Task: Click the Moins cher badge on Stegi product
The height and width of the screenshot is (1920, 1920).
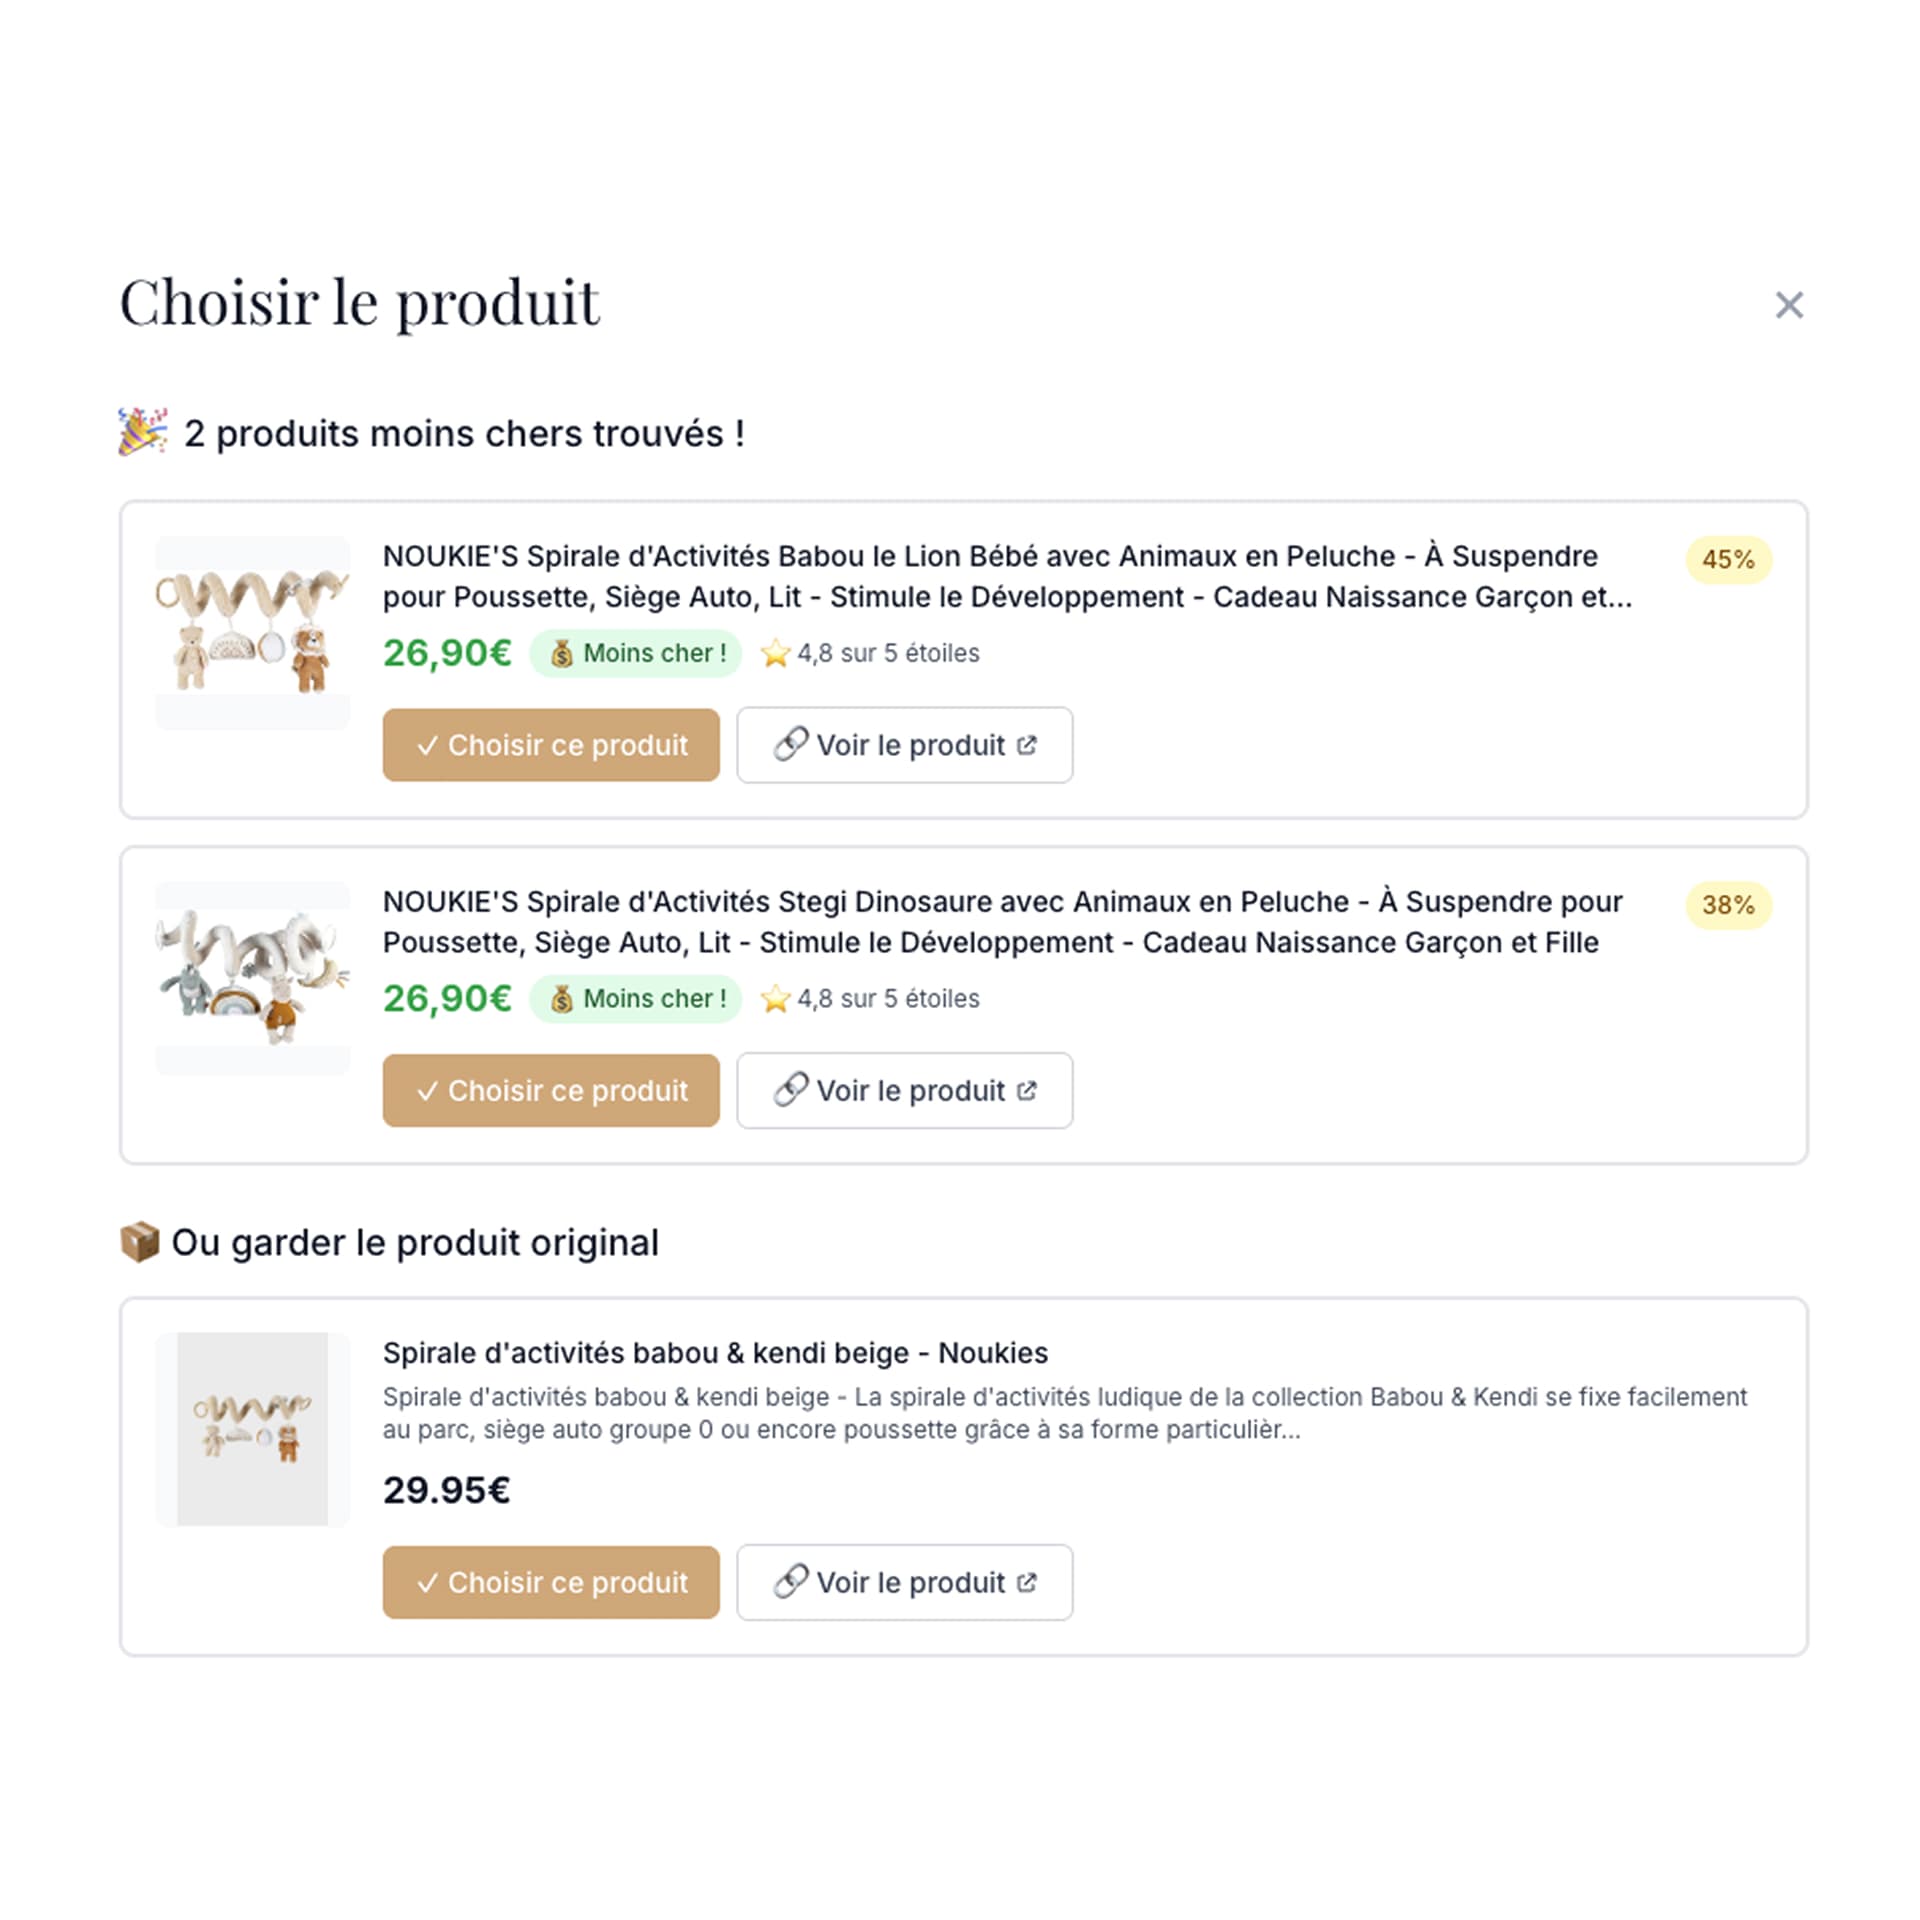Action: 636,998
